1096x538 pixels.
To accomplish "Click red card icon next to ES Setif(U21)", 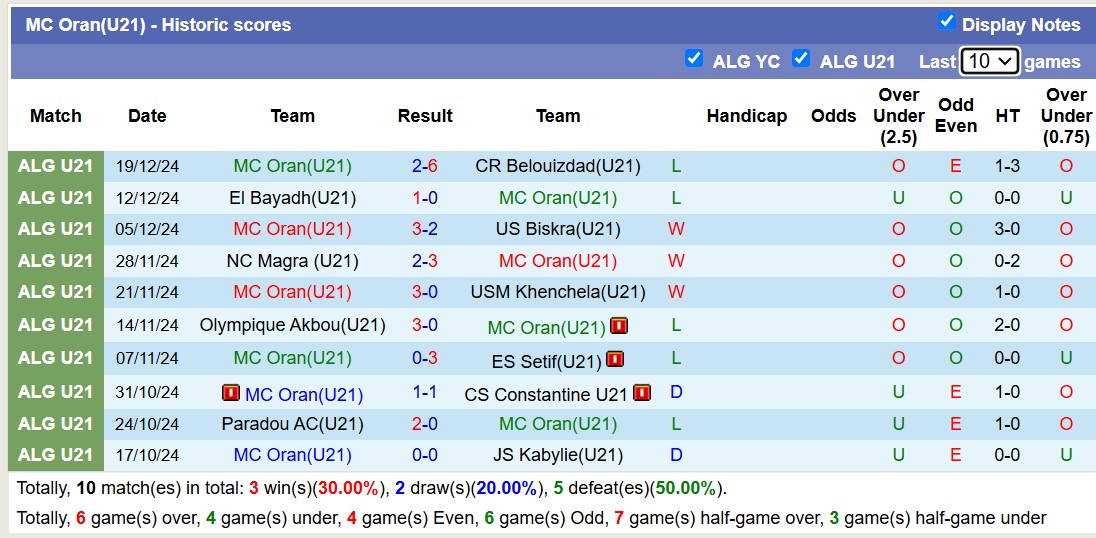I will (x=615, y=359).
